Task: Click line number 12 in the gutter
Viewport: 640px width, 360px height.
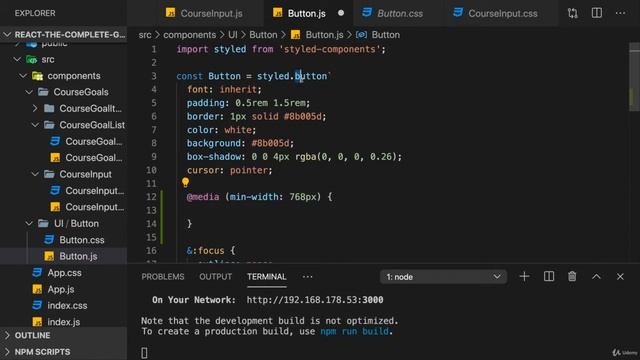Action: click(x=151, y=197)
